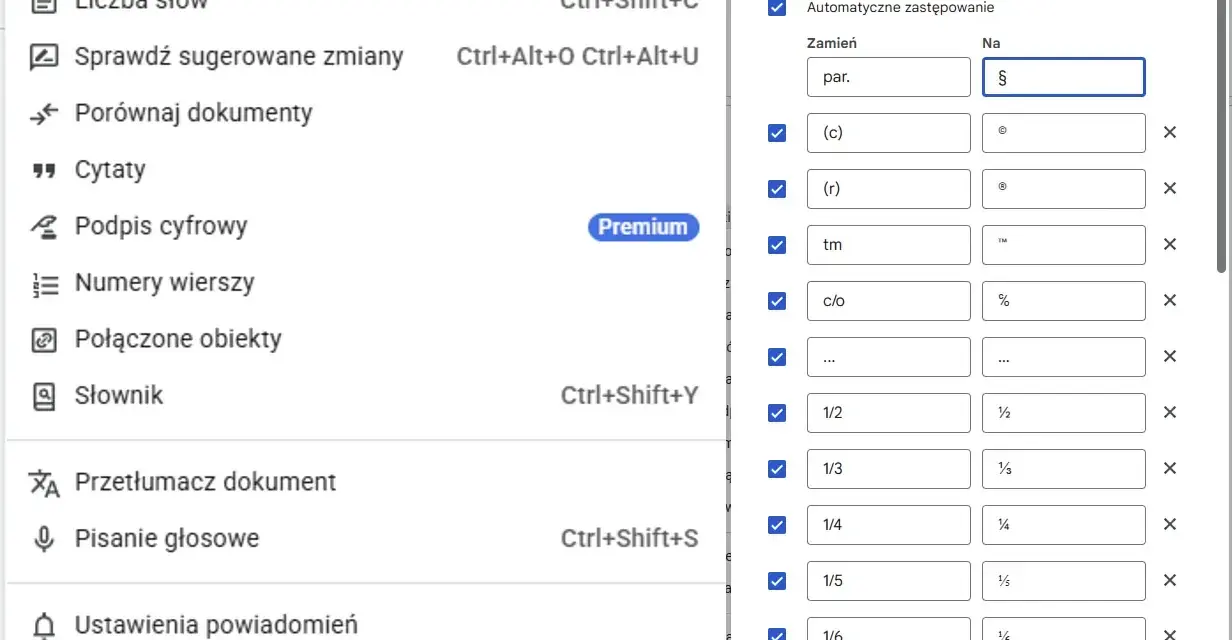Click the Przetłumacz dokument translate icon
Image resolution: width=1232 pixels, height=640 pixels.
click(x=44, y=482)
